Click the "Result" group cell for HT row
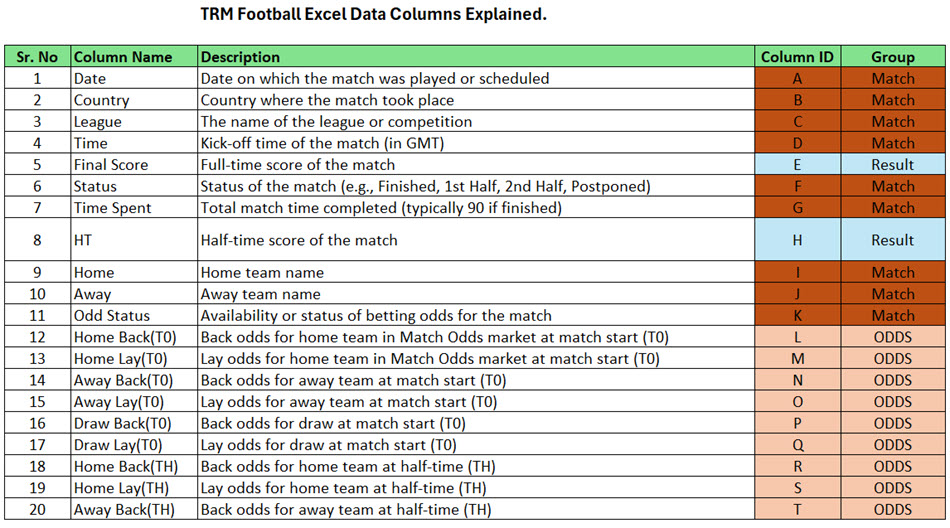This screenshot has width=950, height=528. tap(893, 240)
